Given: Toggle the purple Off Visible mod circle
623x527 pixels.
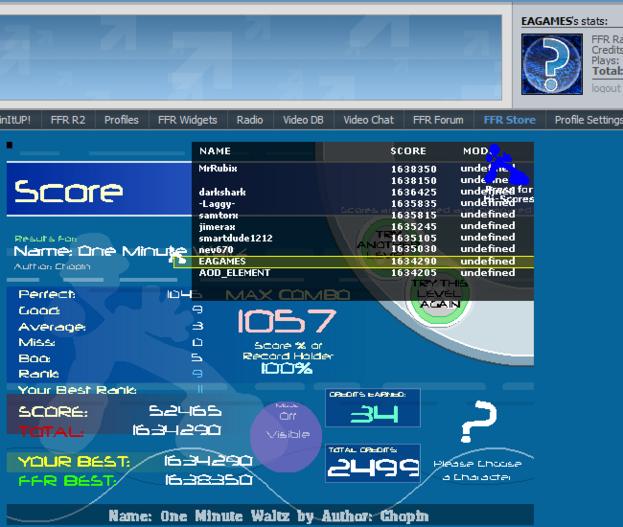Looking at the screenshot, I should click(x=286, y=436).
